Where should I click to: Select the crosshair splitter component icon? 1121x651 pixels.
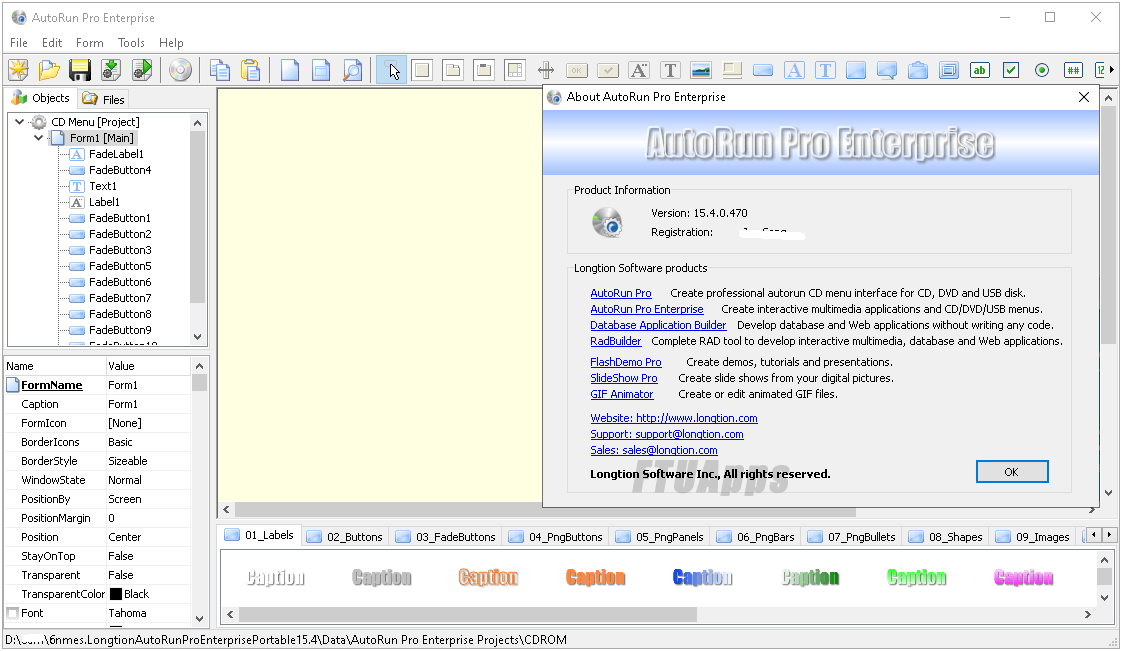coord(545,70)
